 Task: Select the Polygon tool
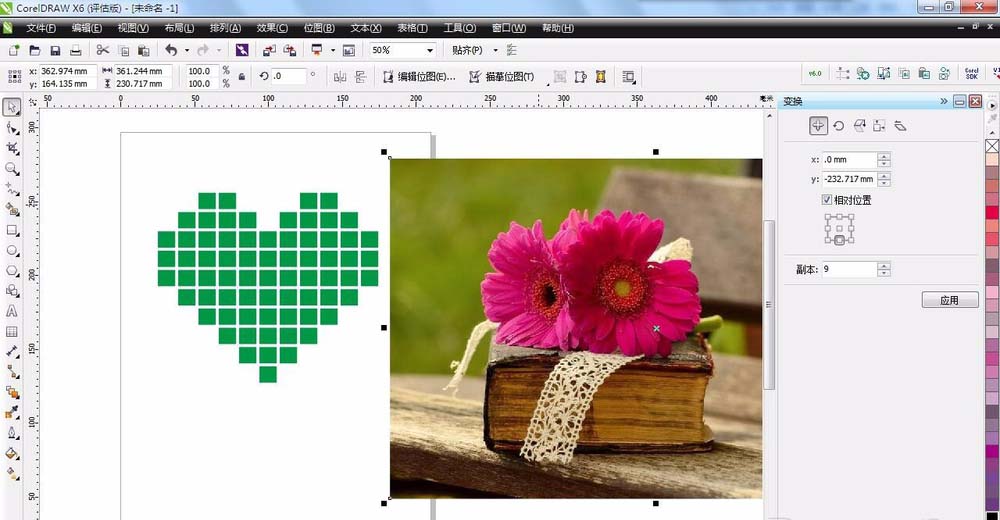(11, 271)
